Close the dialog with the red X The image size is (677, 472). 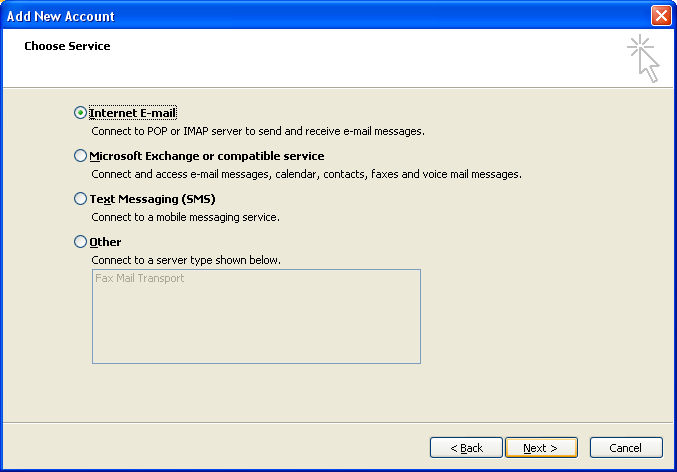point(661,16)
